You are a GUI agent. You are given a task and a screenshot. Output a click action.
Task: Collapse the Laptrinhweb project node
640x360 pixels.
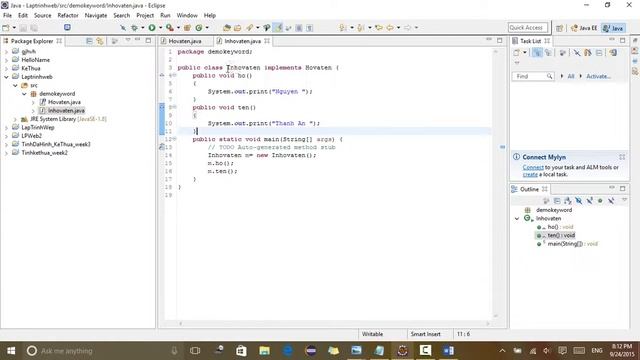6,77
